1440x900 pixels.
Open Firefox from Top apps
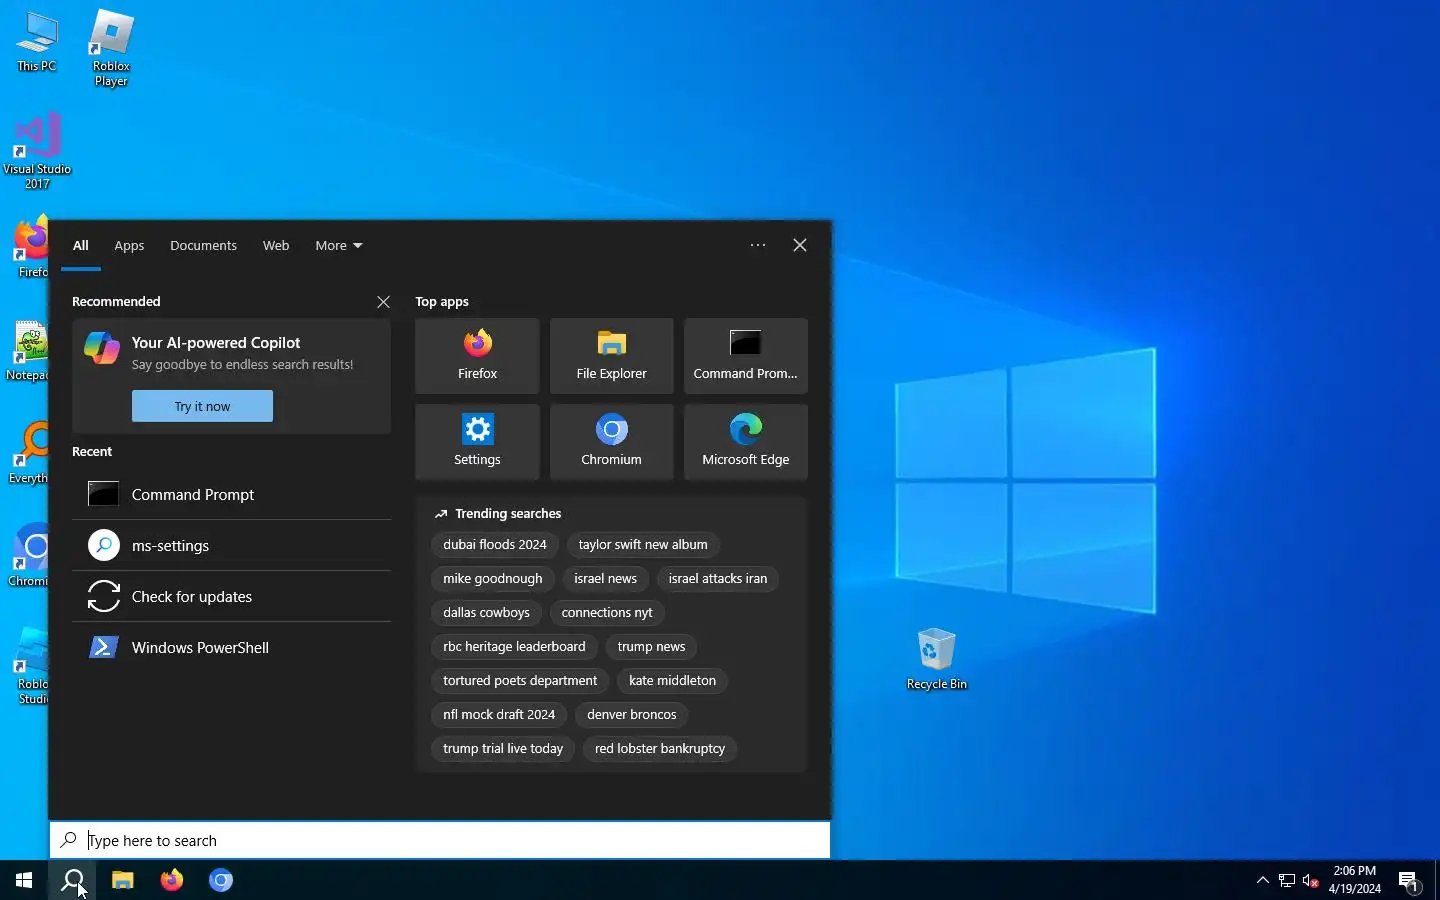click(477, 356)
